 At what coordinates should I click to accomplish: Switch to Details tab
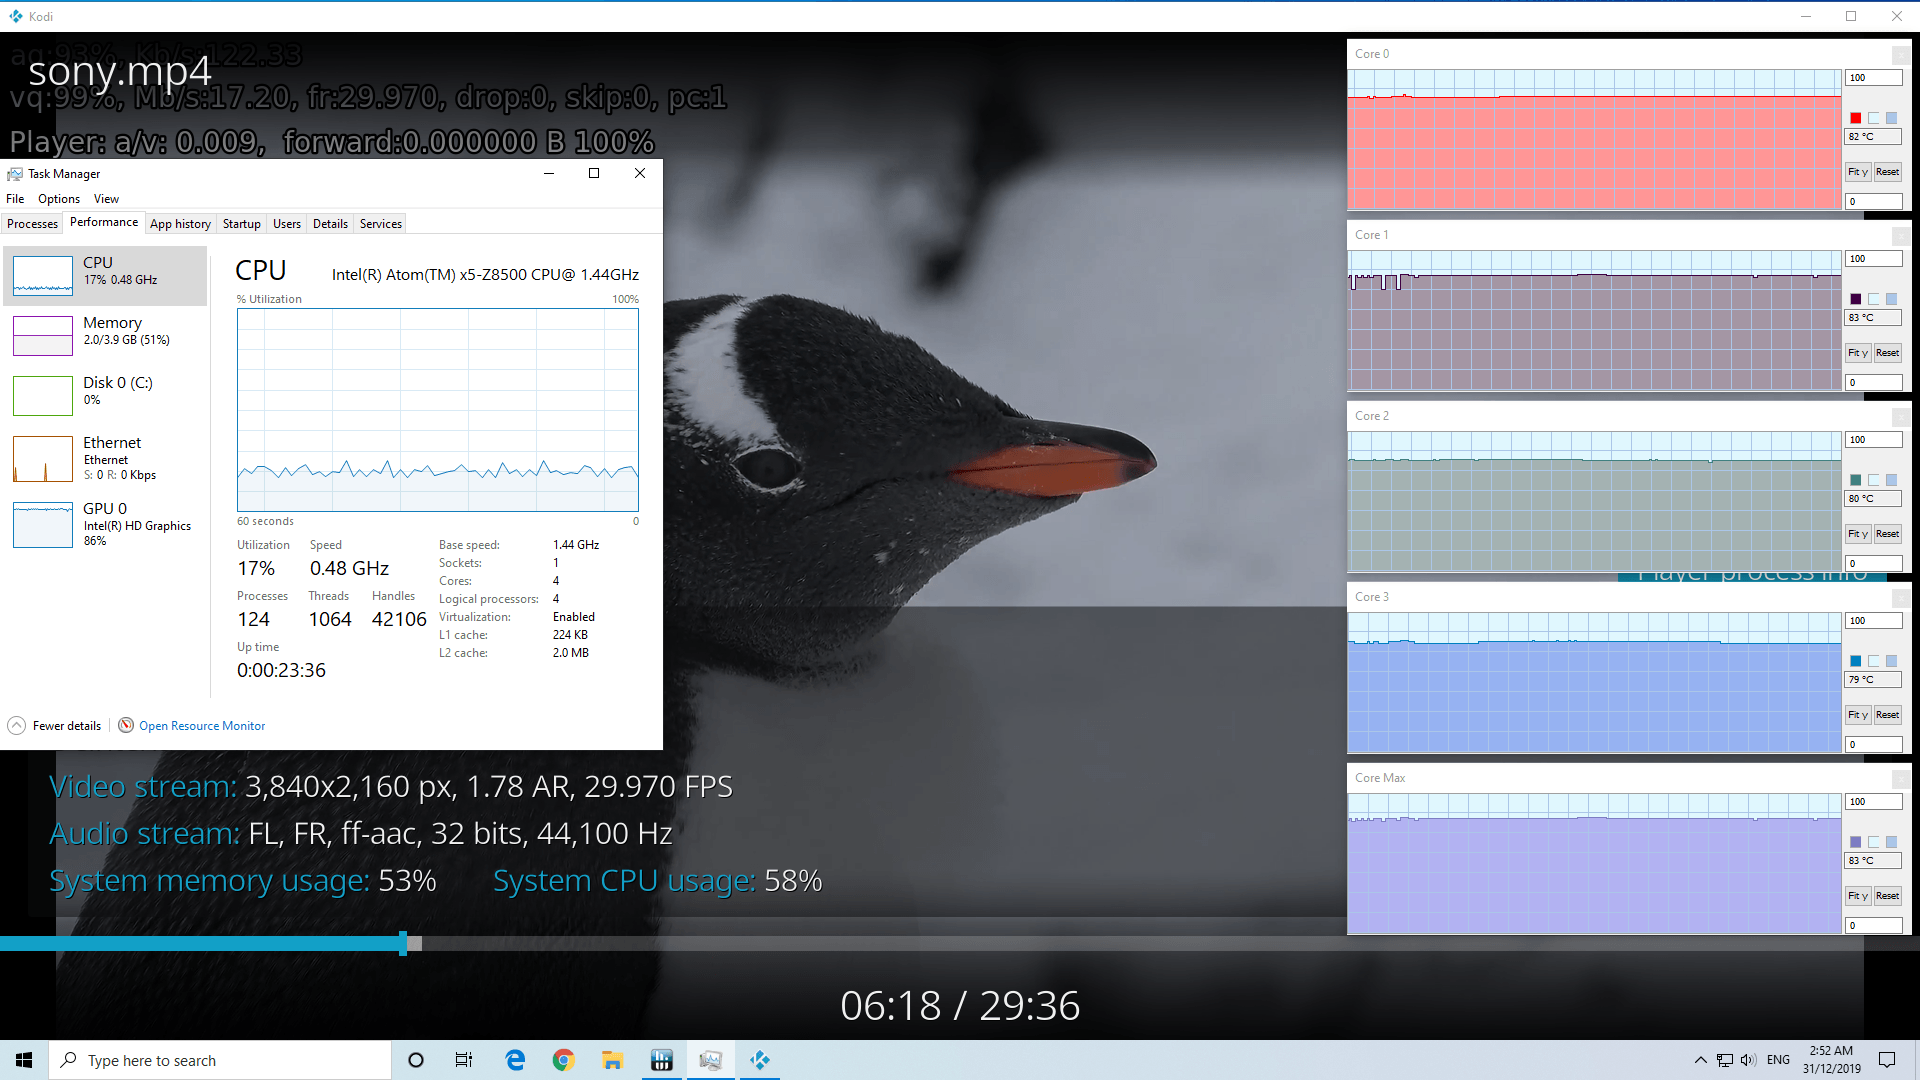330,224
